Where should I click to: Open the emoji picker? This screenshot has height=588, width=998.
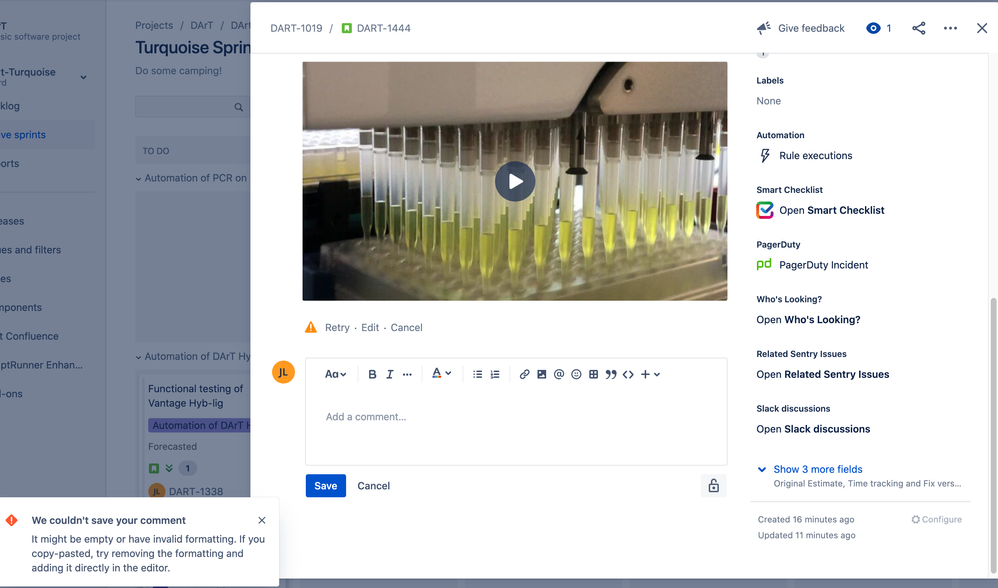click(x=576, y=374)
